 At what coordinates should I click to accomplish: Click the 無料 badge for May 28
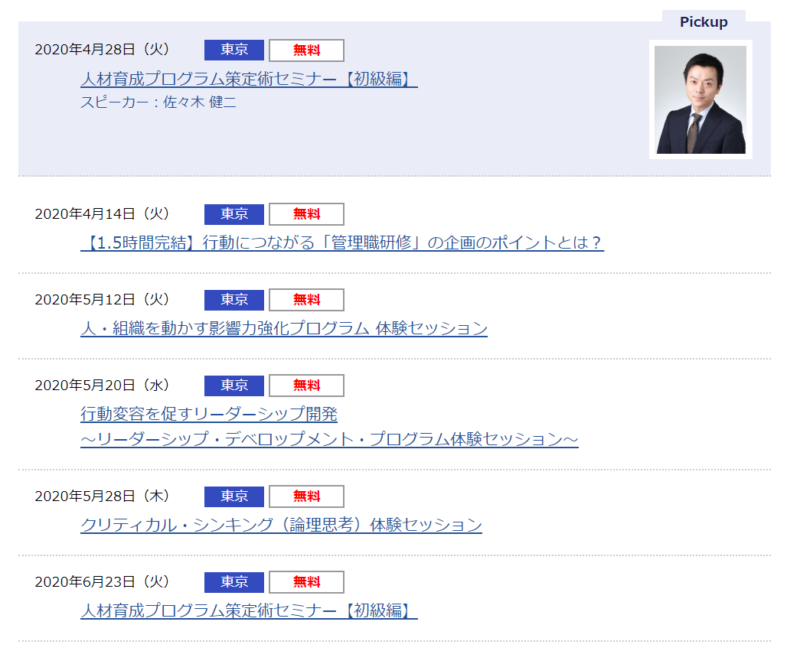tap(307, 497)
